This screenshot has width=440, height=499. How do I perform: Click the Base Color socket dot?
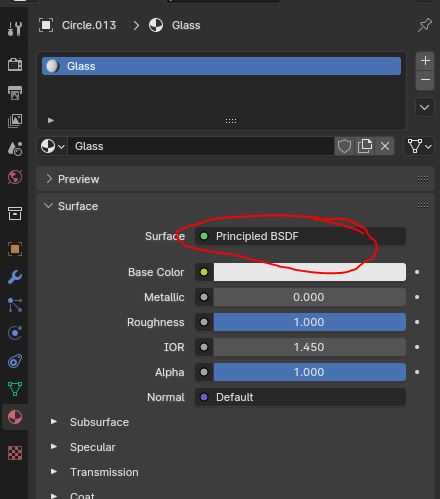pyautogui.click(x=204, y=272)
